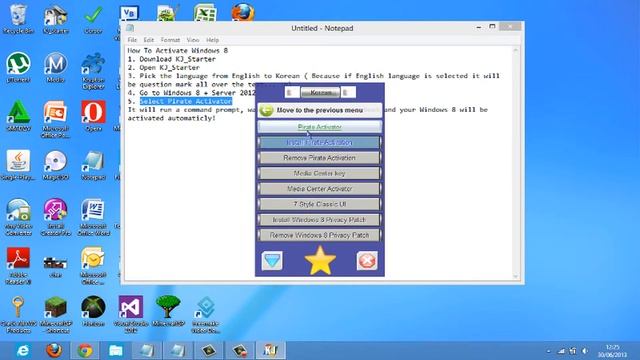640x360 pixels.
Task: Open the VB file desktop icon
Action: 129,13
